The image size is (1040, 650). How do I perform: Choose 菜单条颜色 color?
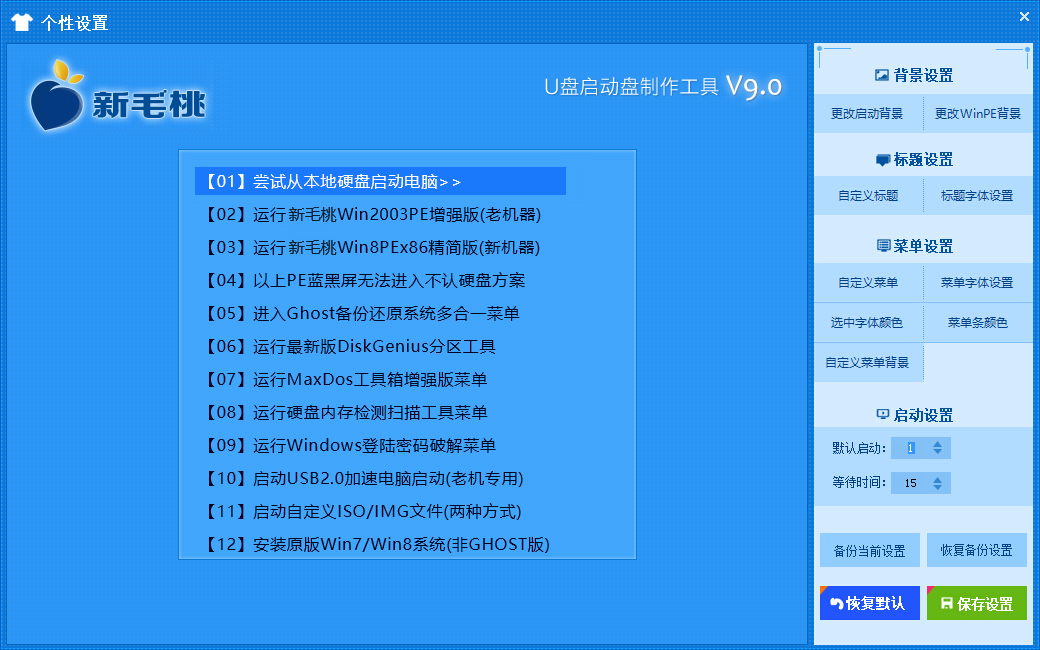point(978,323)
